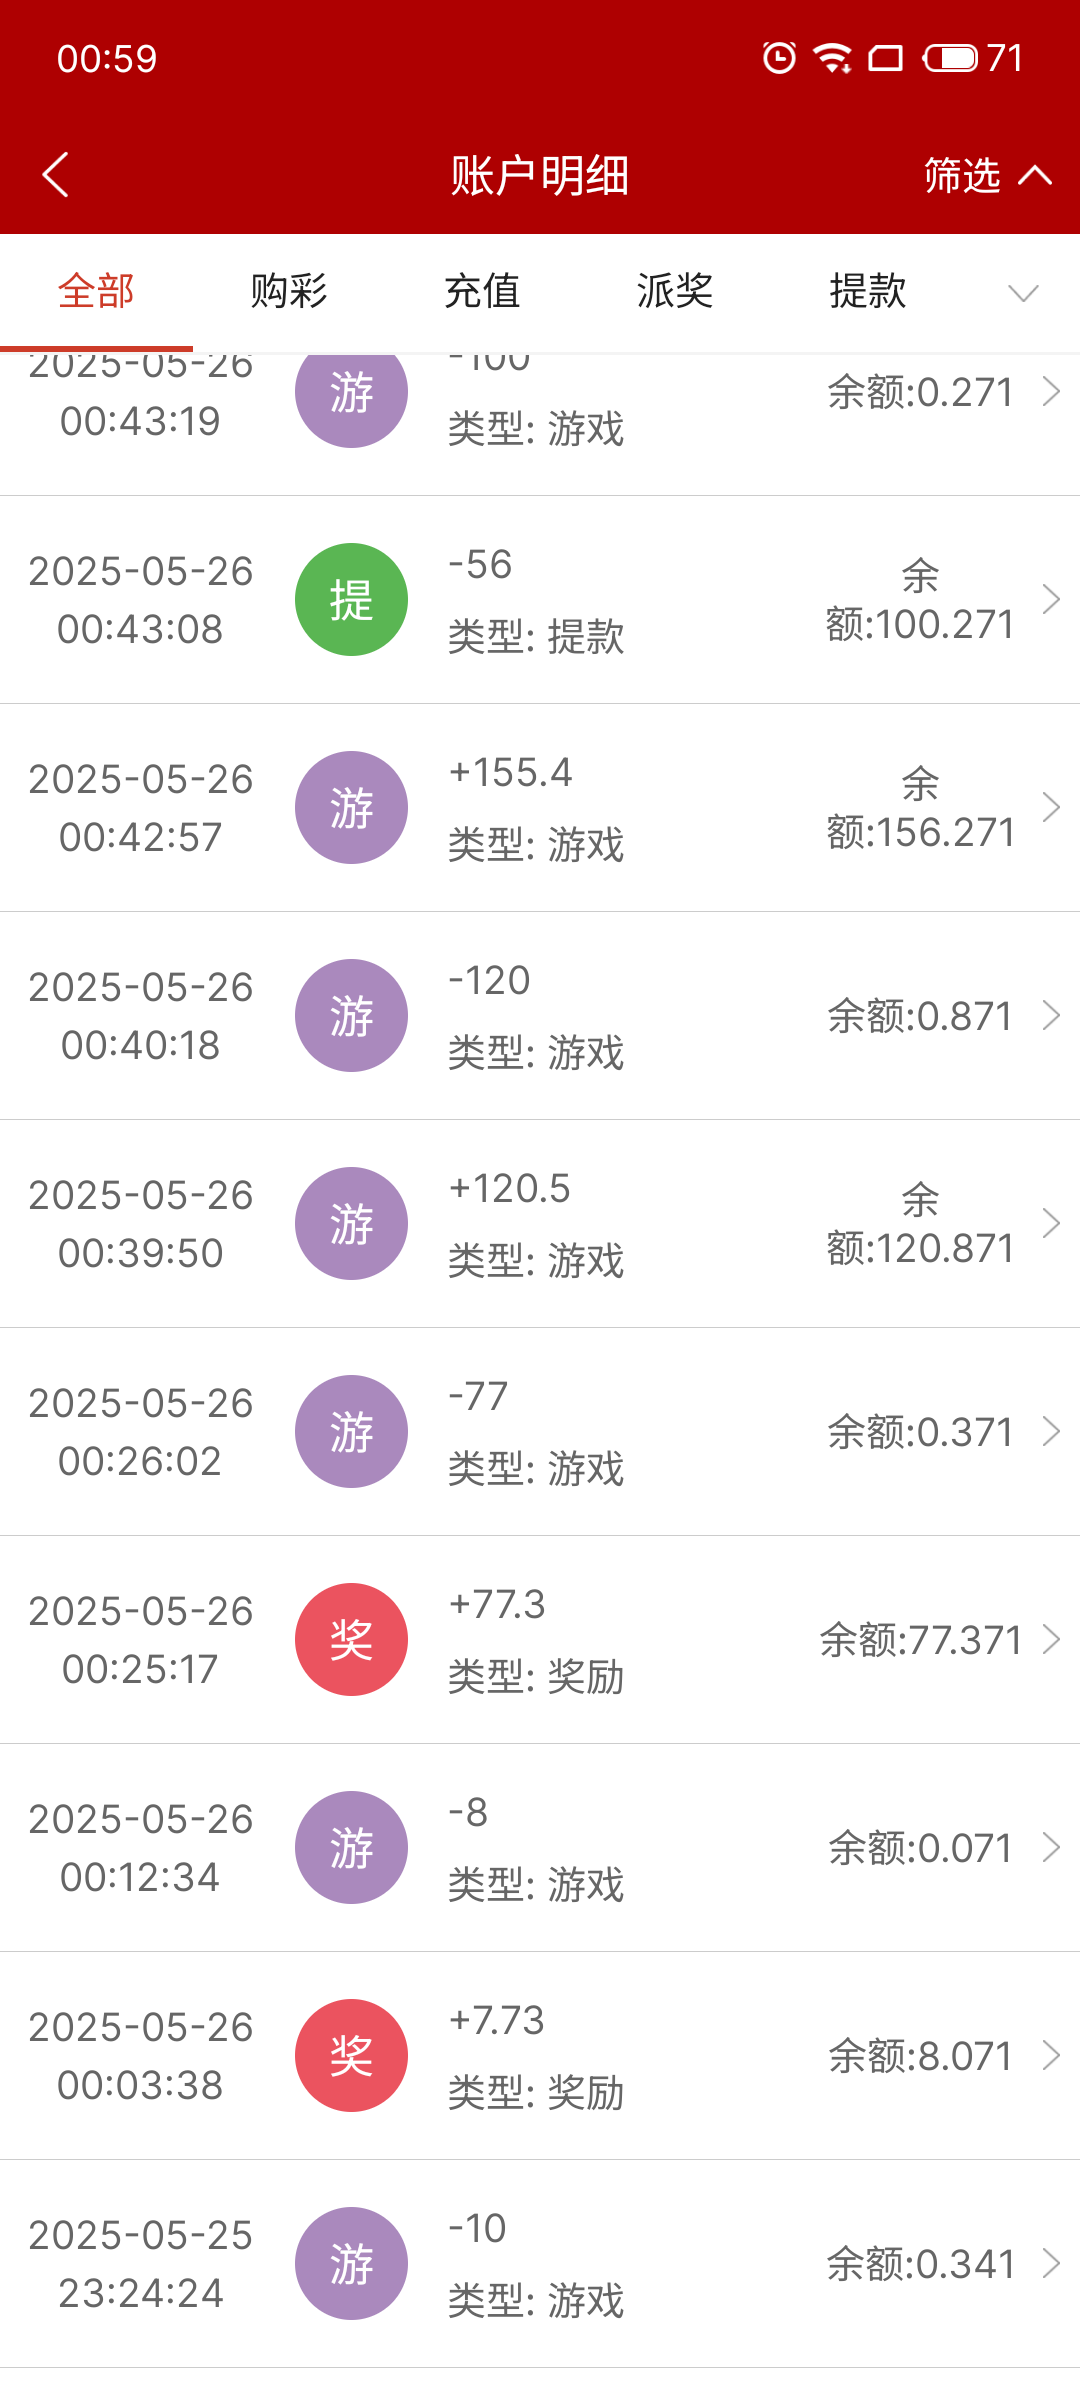Collapse the 筛选 filter chevron
The image size is (1080, 2400).
1035,176
